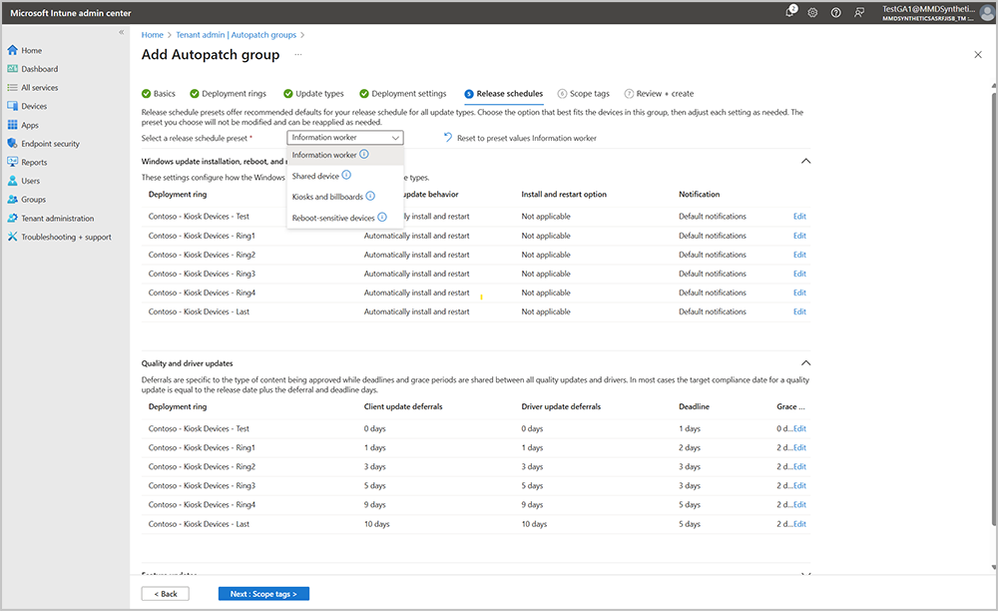Edit install settings for Kiosk Devices - Ring4

click(799, 293)
